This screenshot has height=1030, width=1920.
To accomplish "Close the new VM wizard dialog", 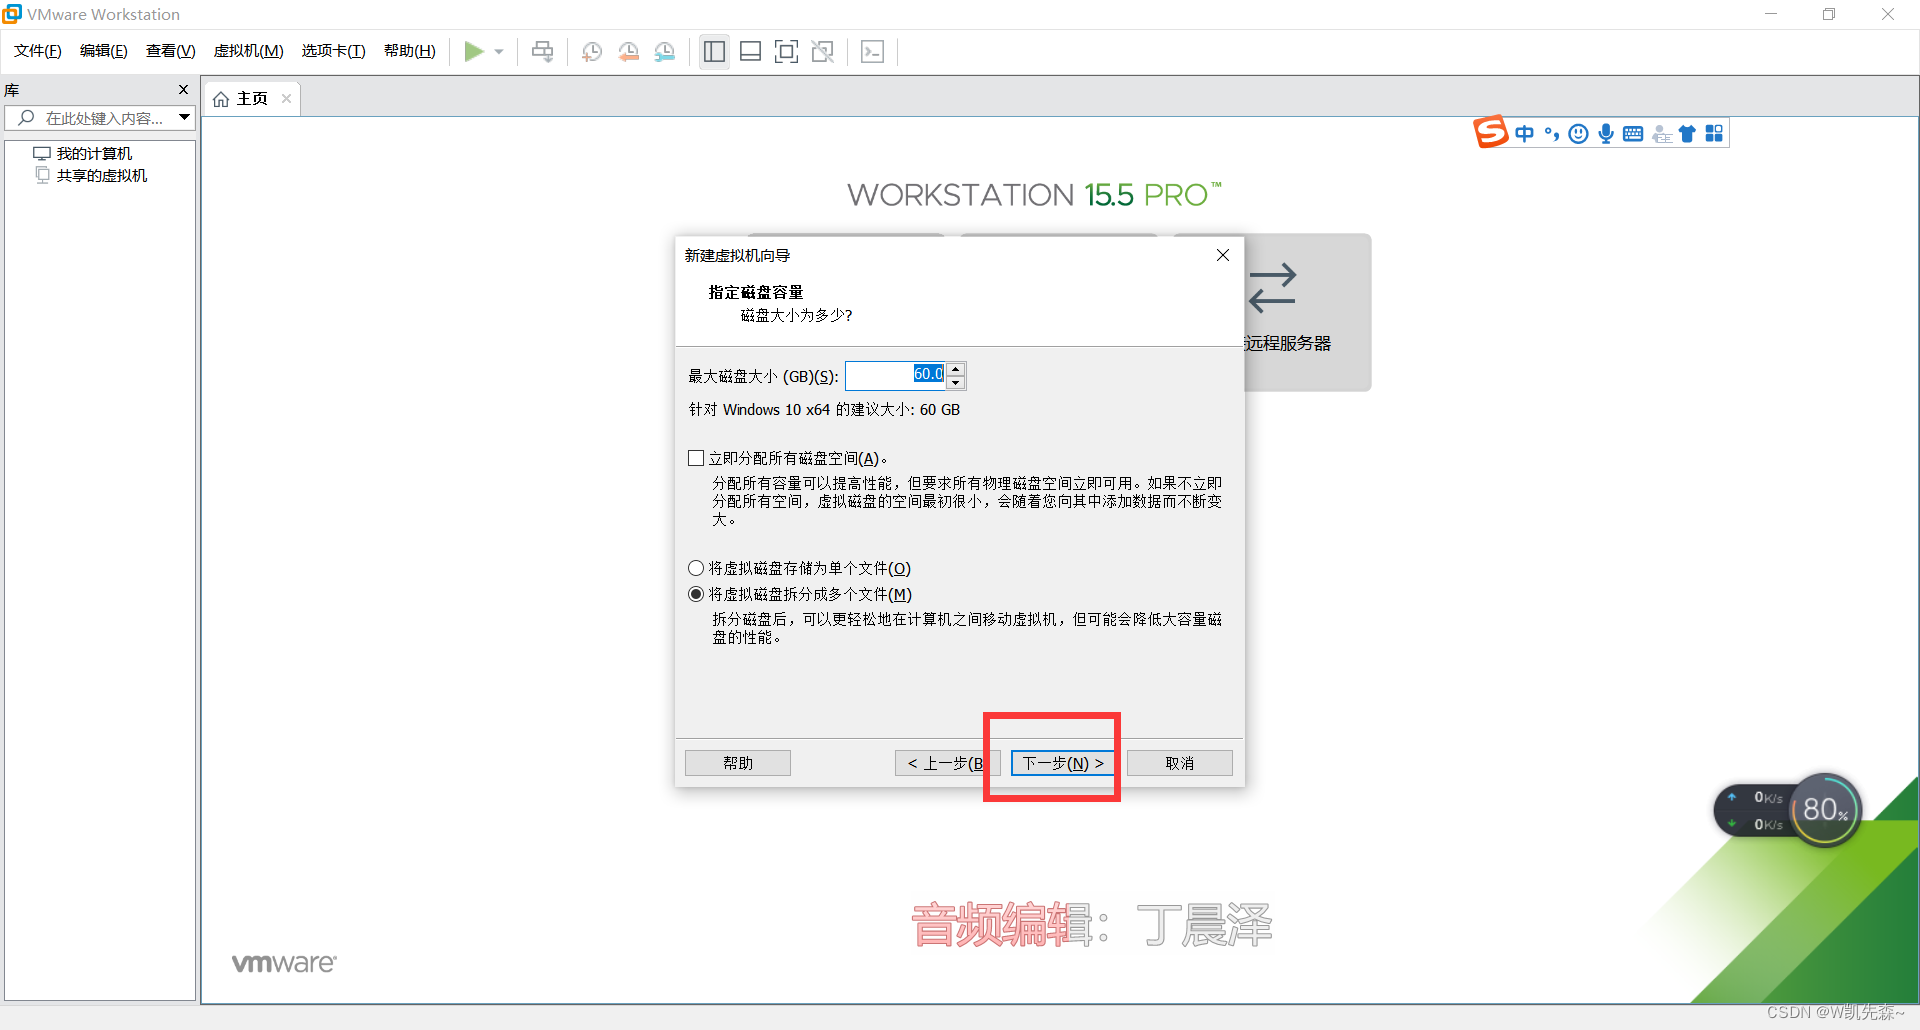I will [1222, 255].
